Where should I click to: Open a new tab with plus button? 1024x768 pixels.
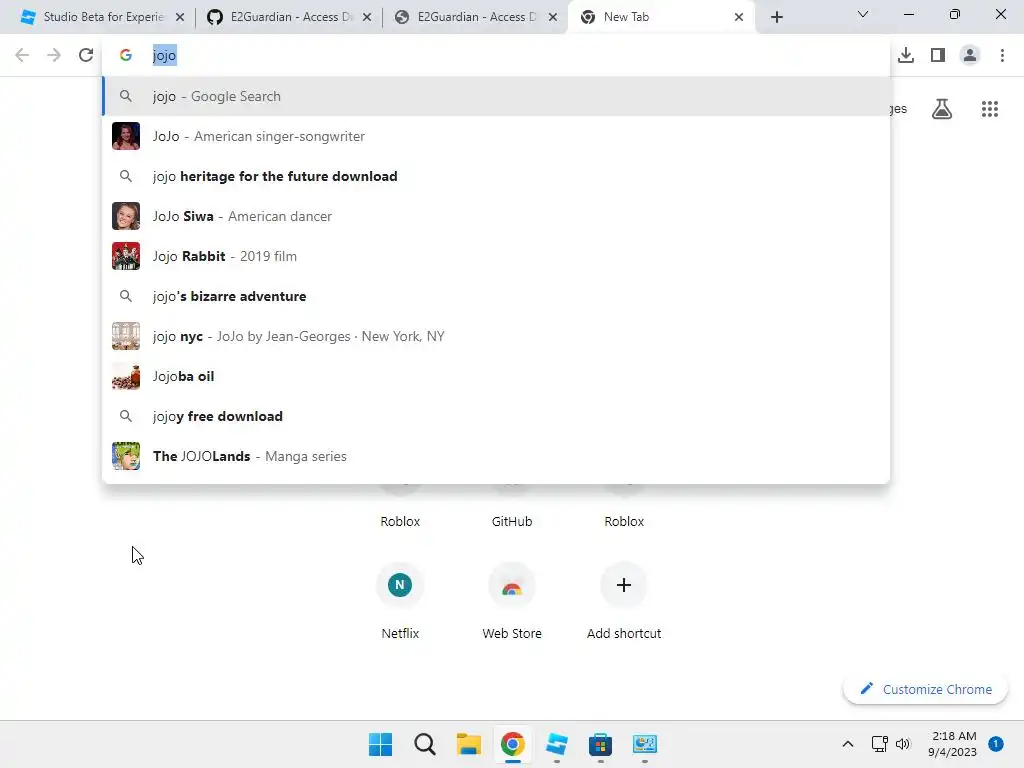(776, 17)
